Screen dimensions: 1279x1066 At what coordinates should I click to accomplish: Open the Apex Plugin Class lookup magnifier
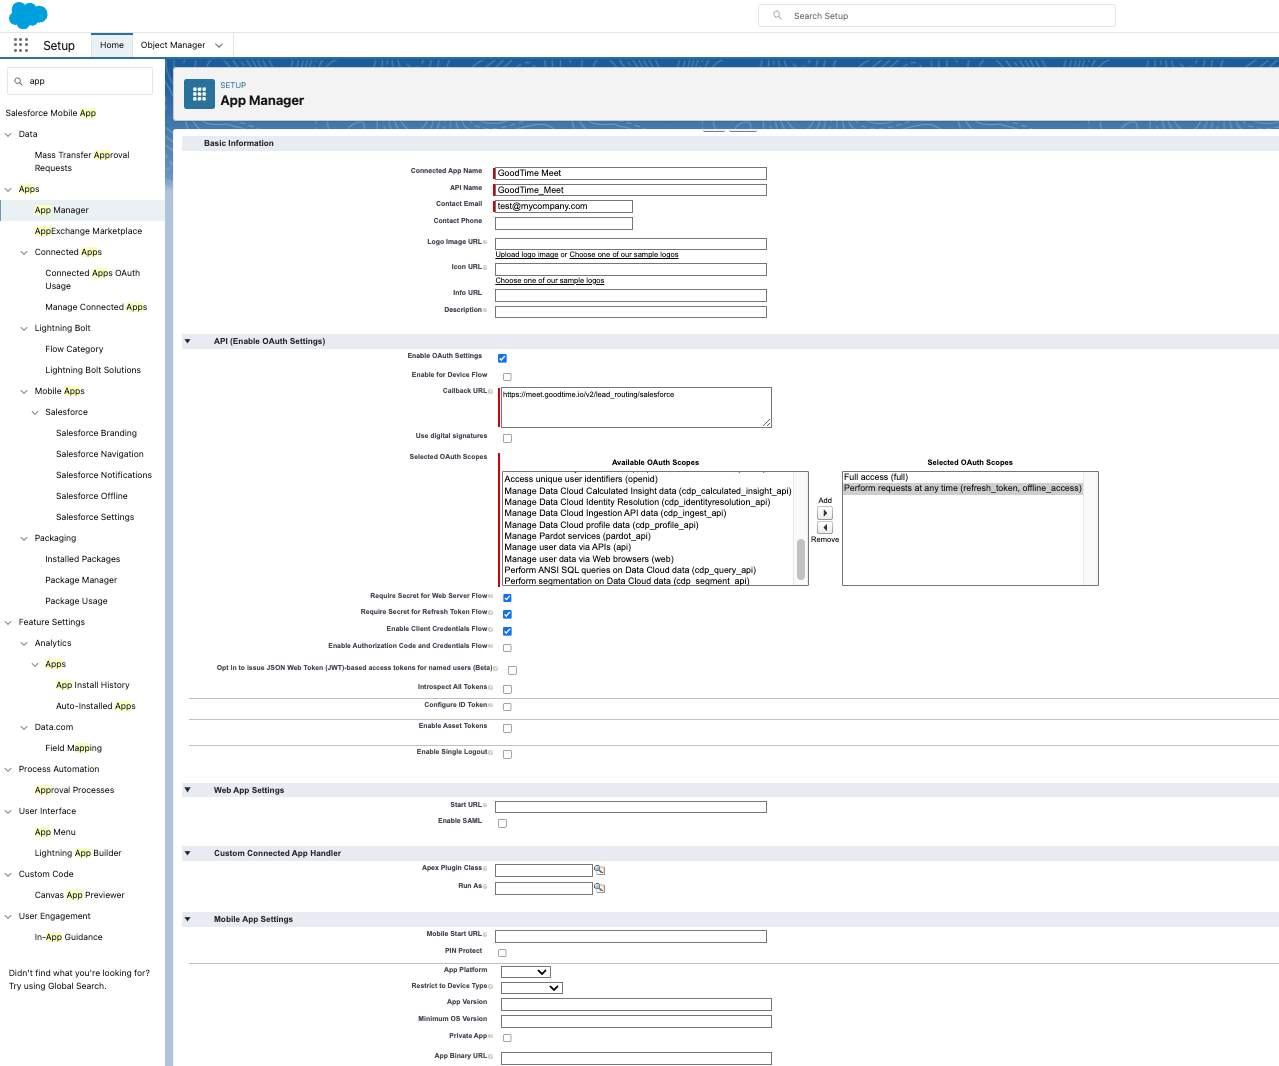(x=599, y=869)
